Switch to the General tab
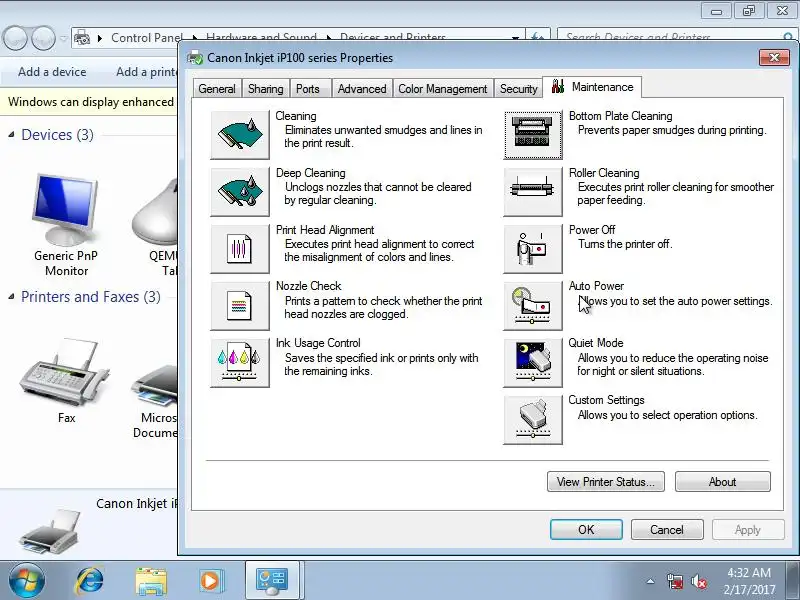This screenshot has height=600, width=800. (217, 89)
